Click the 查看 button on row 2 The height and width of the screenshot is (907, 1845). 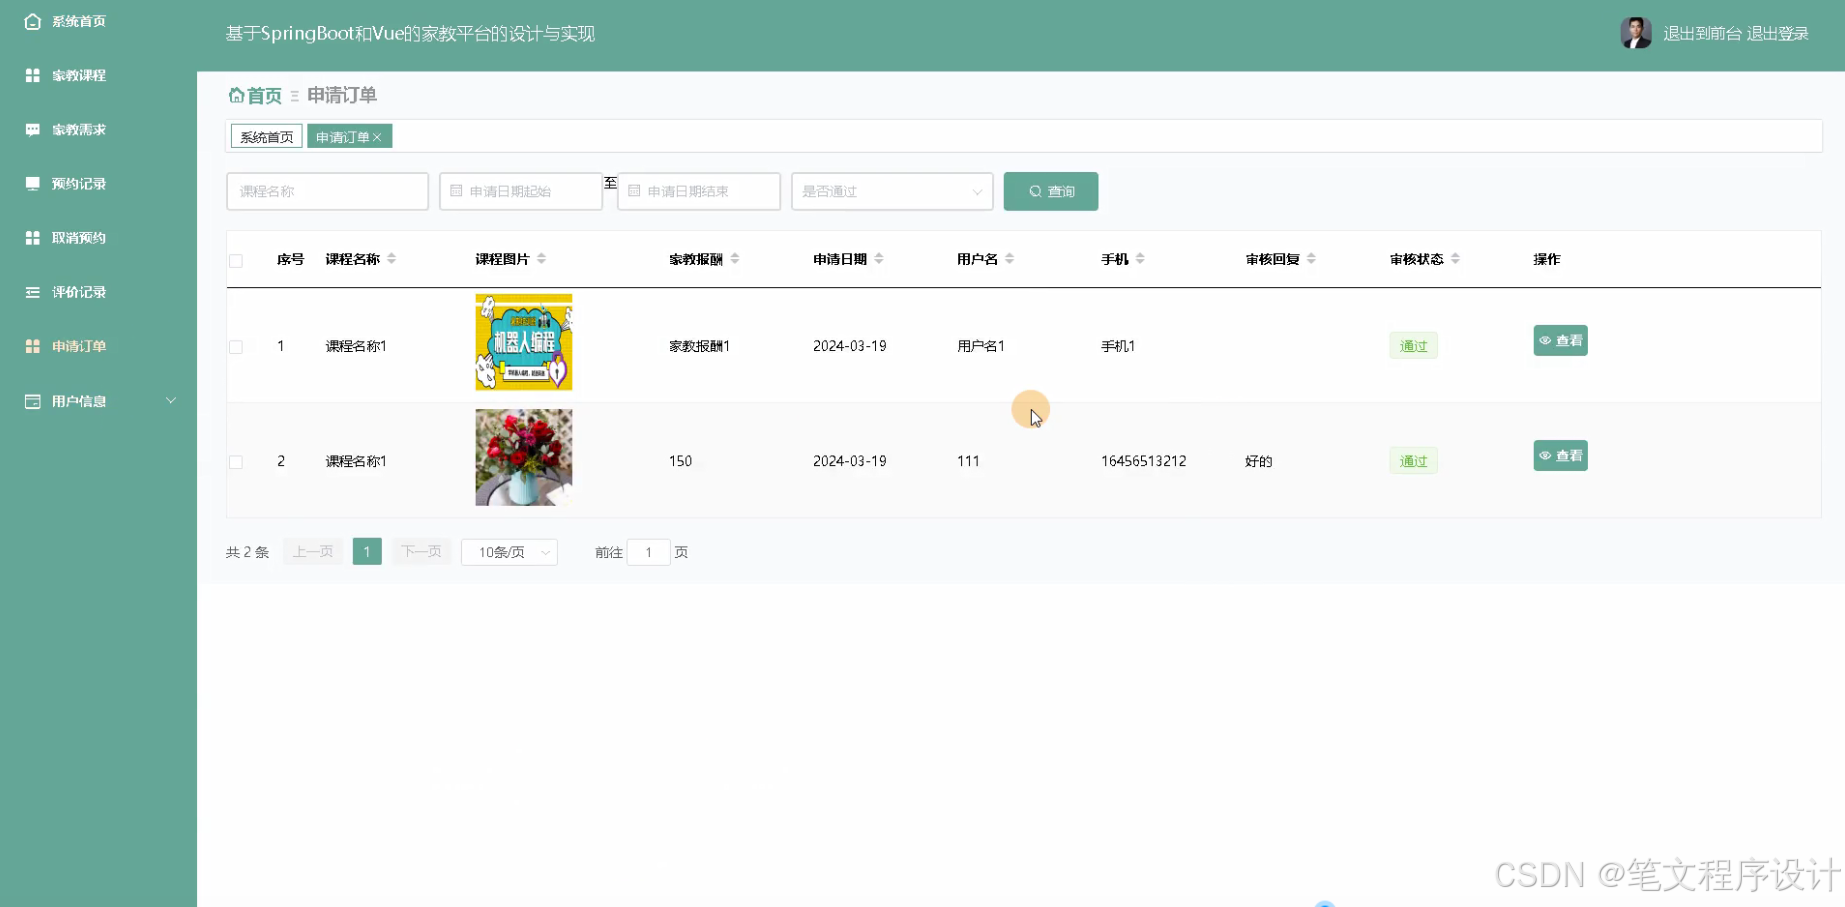pyautogui.click(x=1560, y=455)
